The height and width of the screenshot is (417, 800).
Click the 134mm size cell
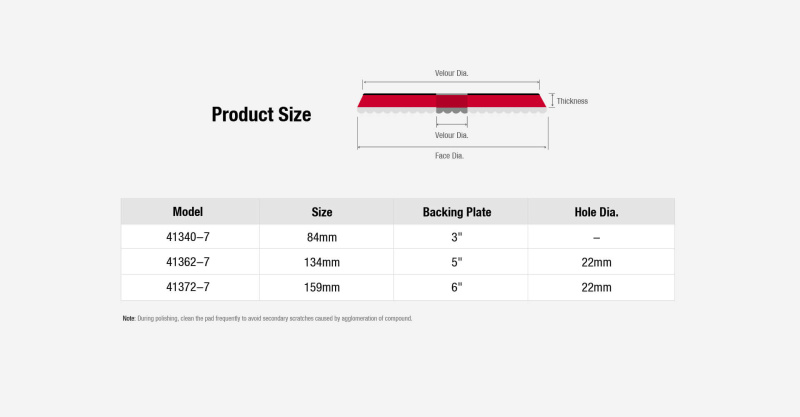[x=322, y=262]
